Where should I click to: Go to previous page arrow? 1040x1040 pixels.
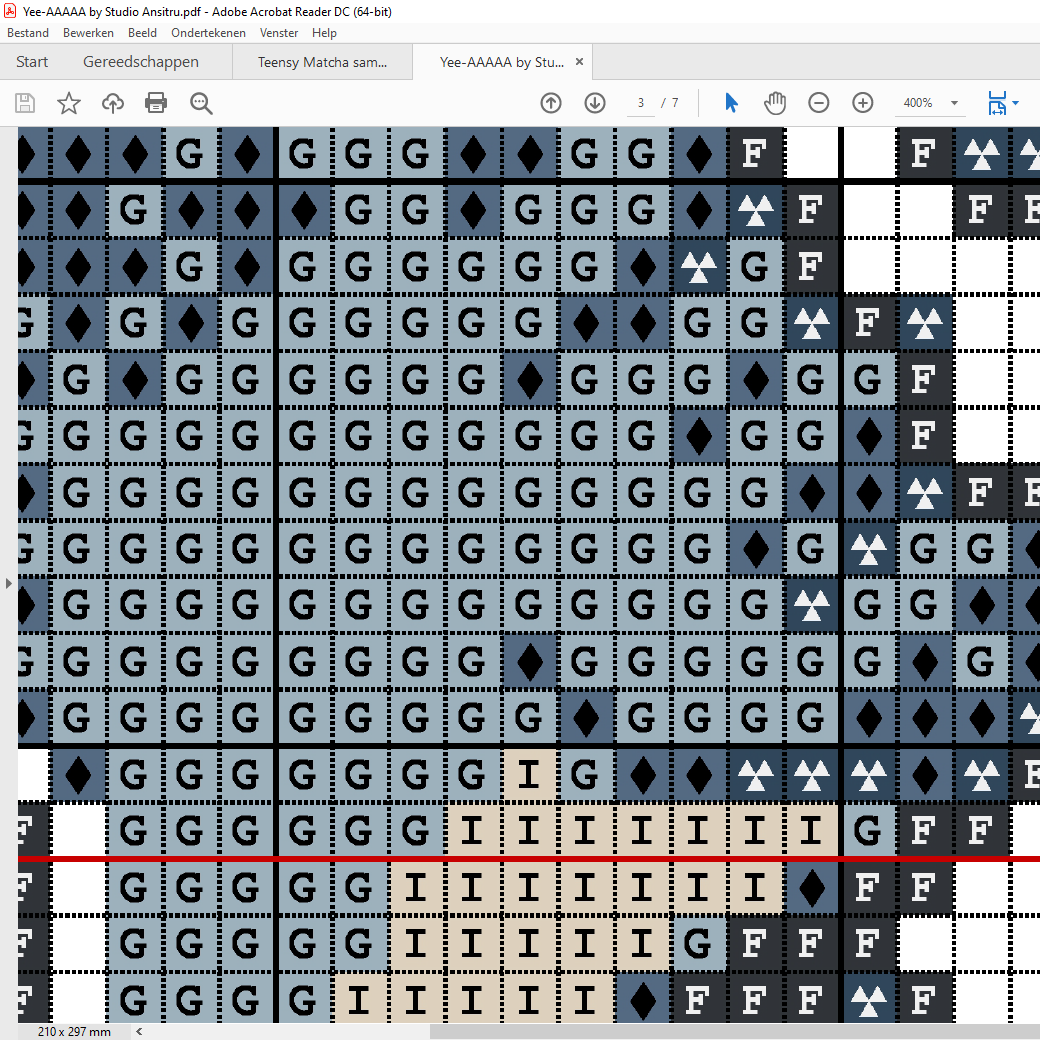tap(551, 103)
